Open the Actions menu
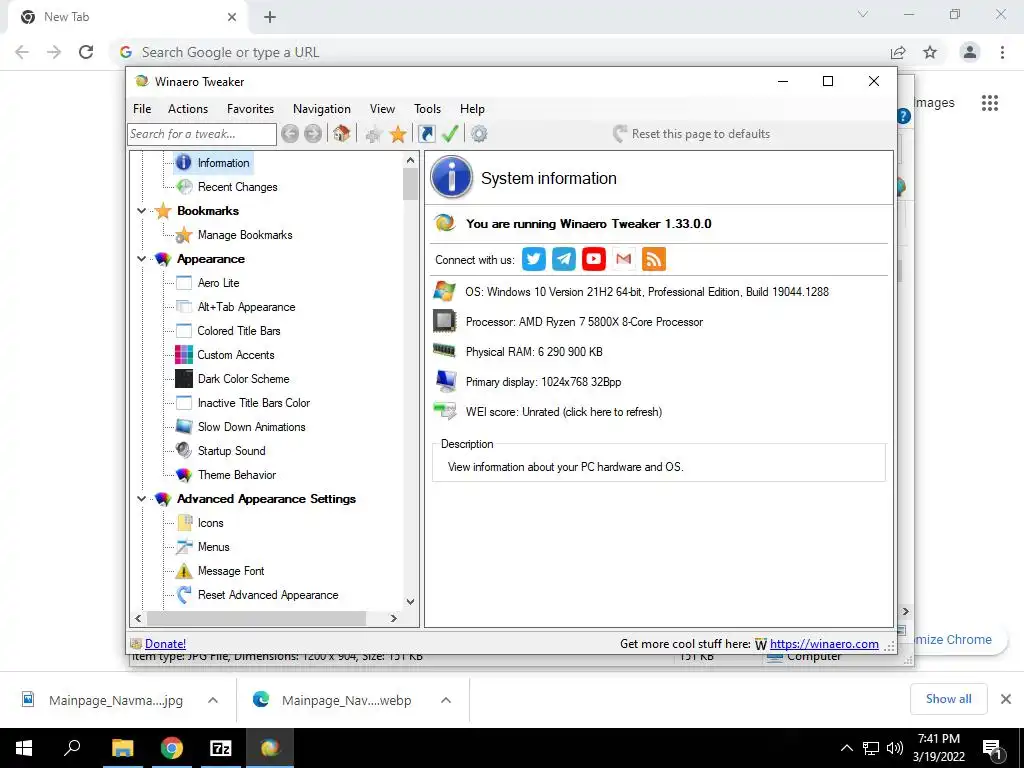This screenshot has height=768, width=1024. click(x=188, y=109)
